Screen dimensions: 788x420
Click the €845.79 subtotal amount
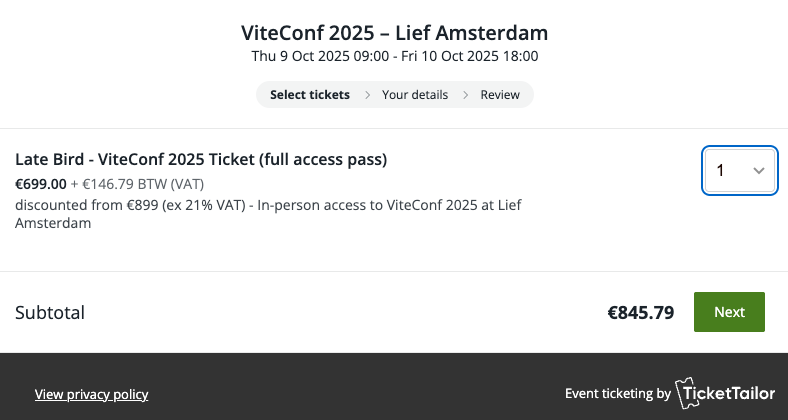[x=641, y=312]
